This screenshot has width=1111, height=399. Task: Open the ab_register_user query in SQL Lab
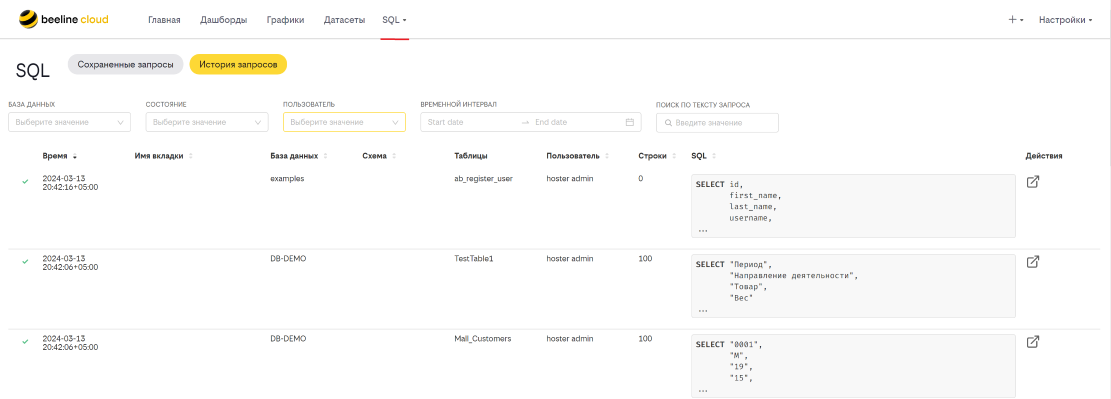point(1032,181)
